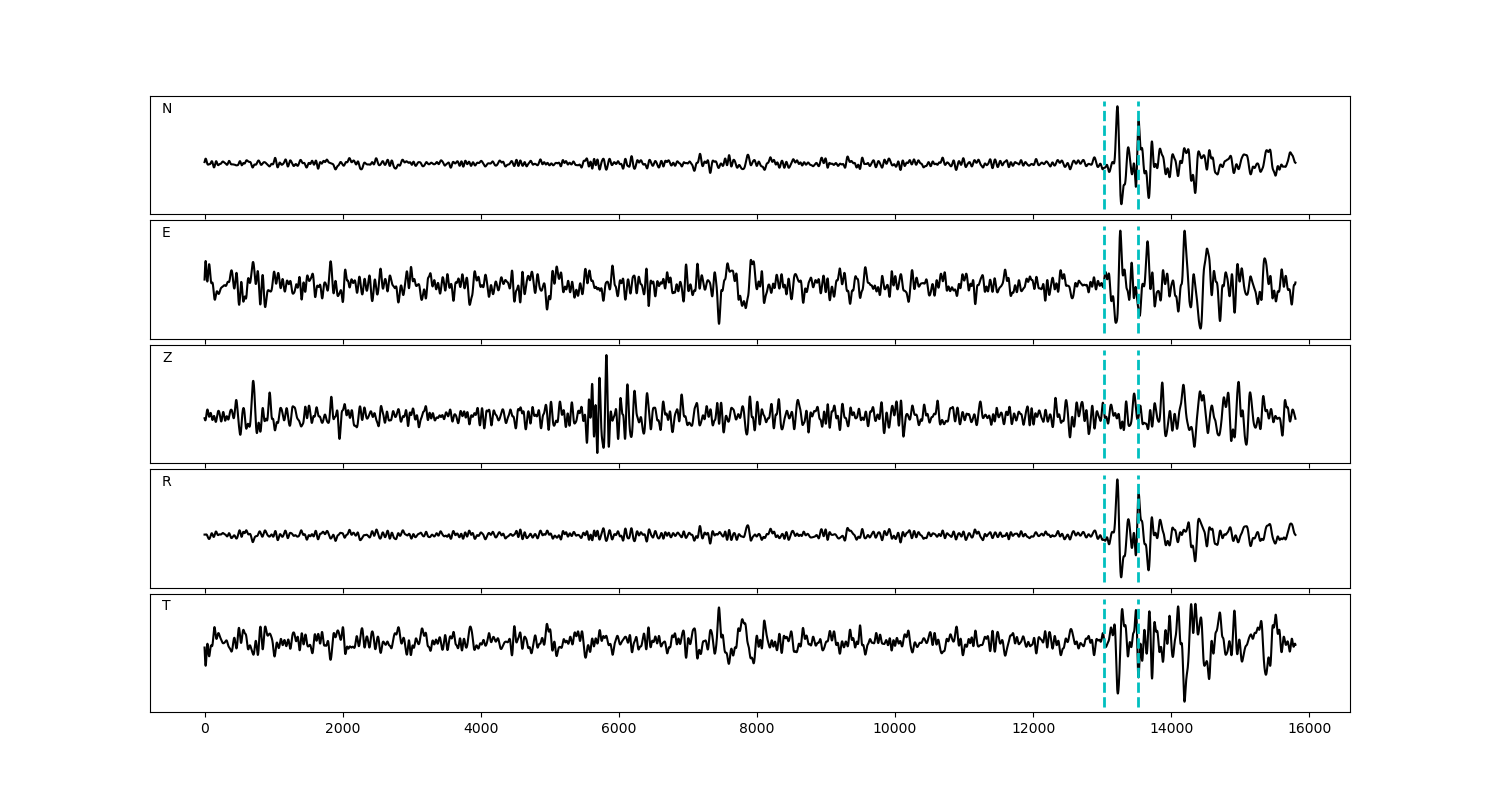1500x800 pixels.
Task: Click the T trace positive spike near 7450
Action: click(x=718, y=608)
